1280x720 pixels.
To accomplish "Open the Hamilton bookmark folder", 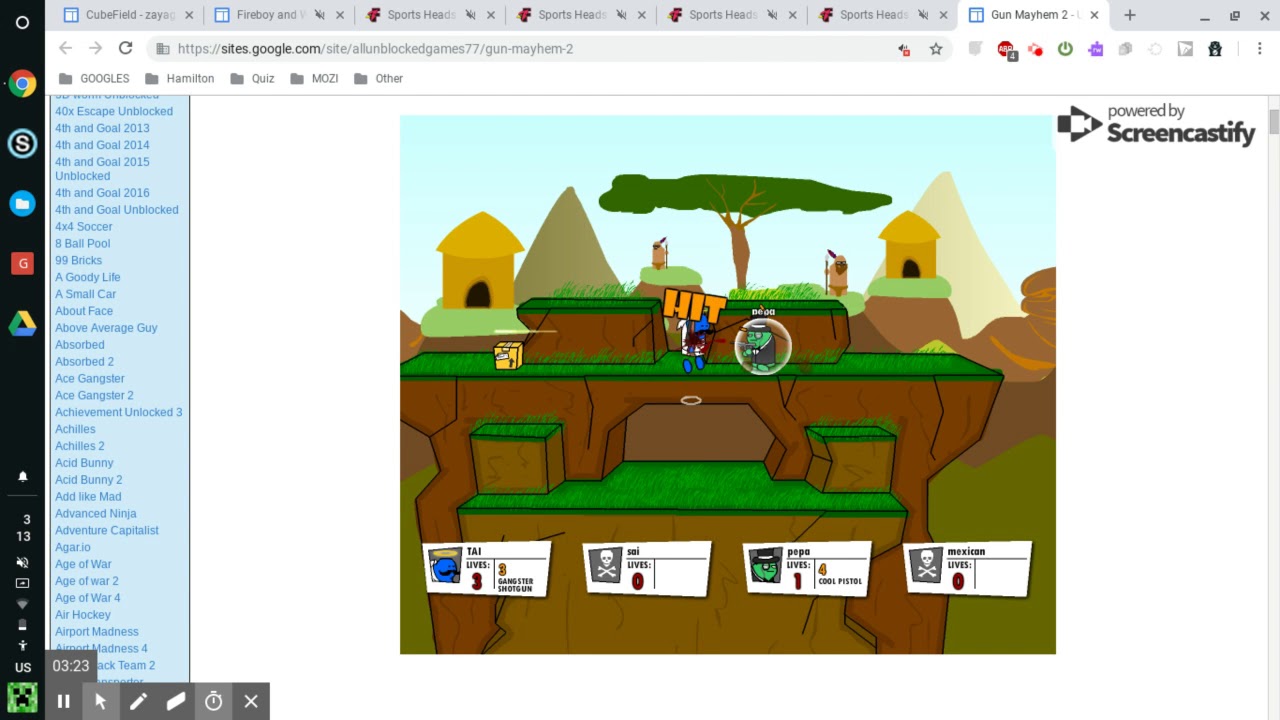I will point(180,78).
